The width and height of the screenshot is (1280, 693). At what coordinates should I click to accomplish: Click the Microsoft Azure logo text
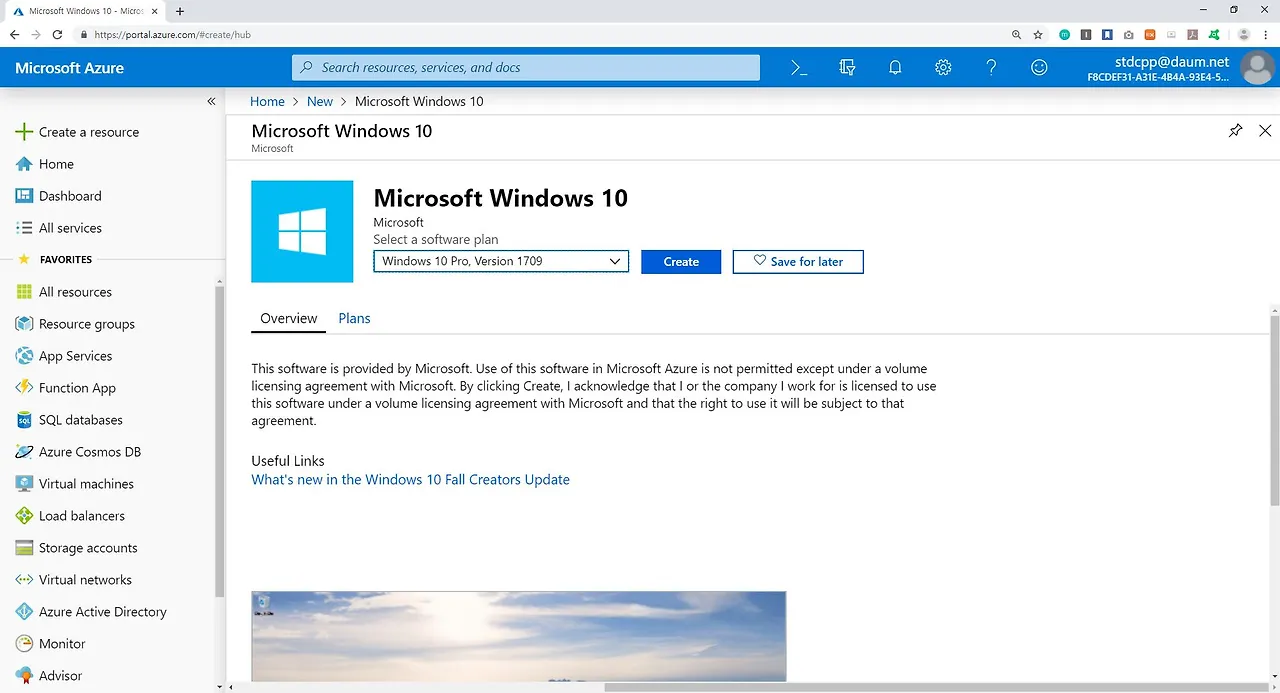point(70,68)
